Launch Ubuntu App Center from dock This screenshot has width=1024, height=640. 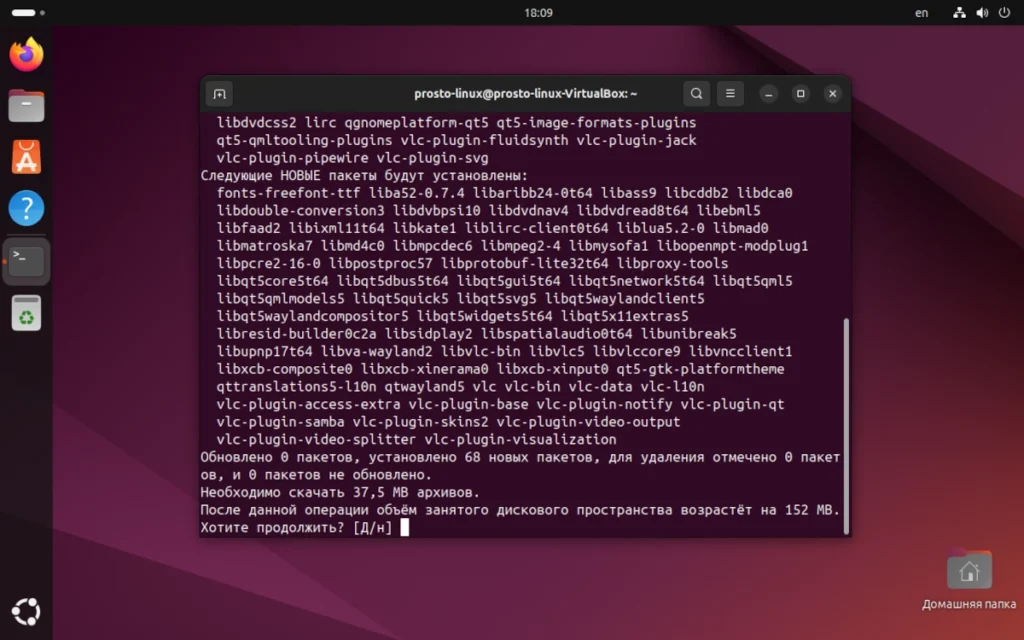[x=26, y=157]
